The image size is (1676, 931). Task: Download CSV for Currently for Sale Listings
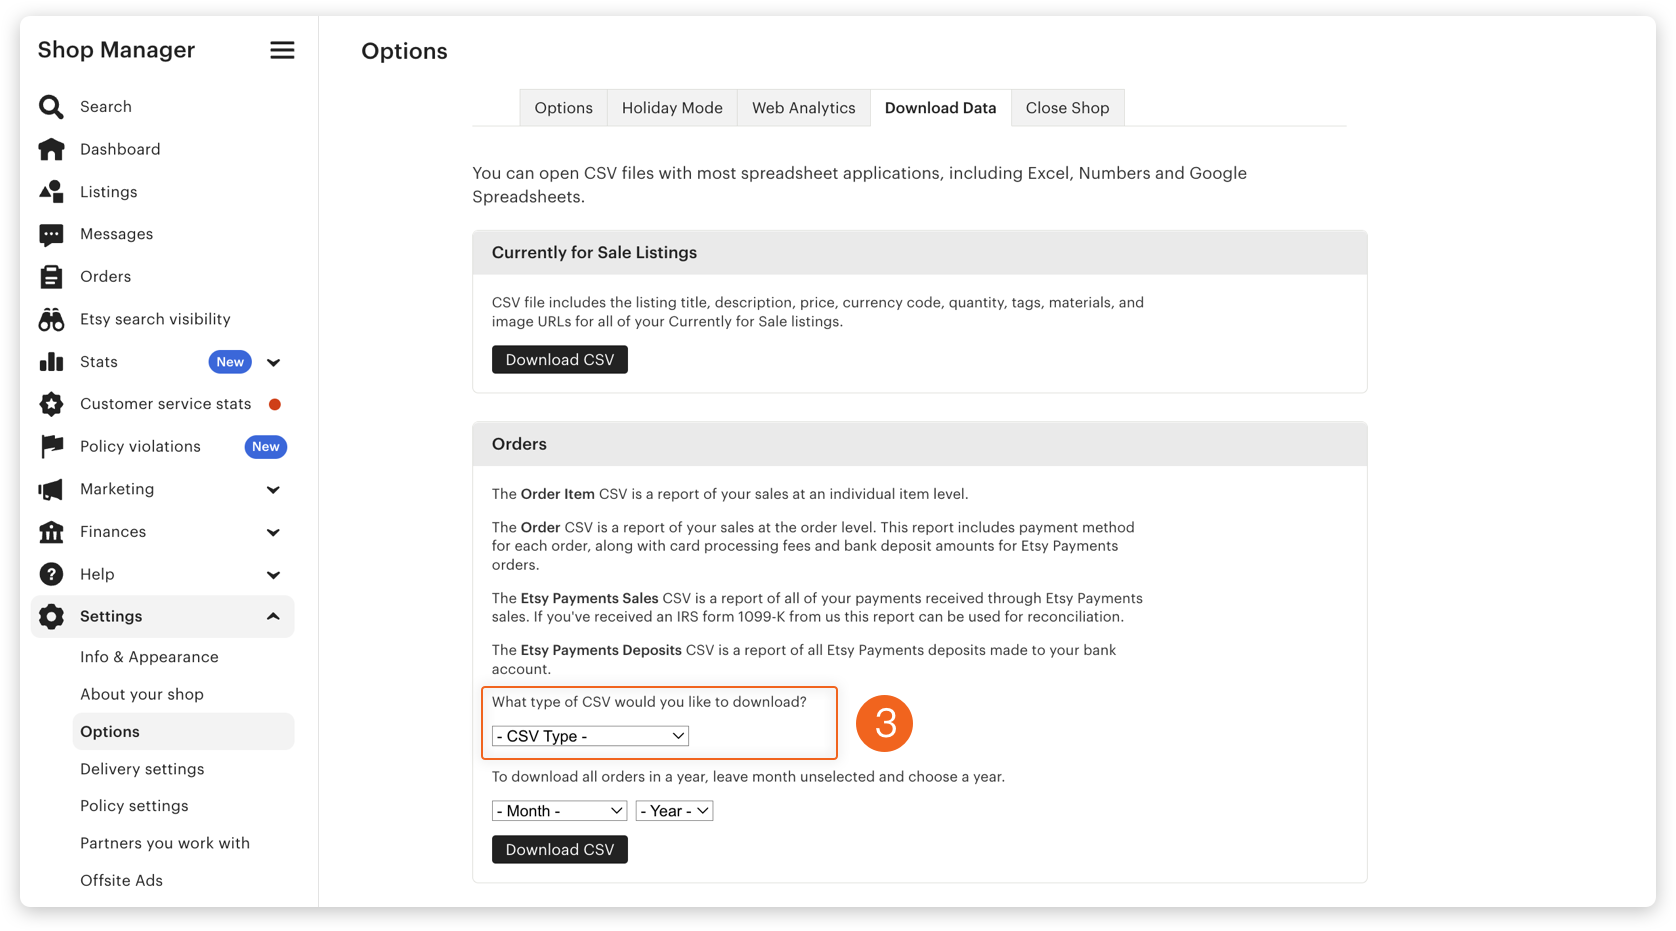pyautogui.click(x=559, y=360)
